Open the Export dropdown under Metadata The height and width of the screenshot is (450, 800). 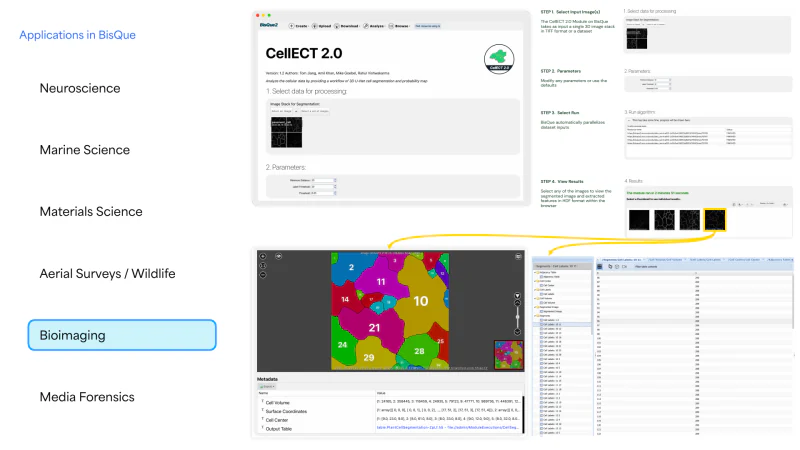pos(267,387)
